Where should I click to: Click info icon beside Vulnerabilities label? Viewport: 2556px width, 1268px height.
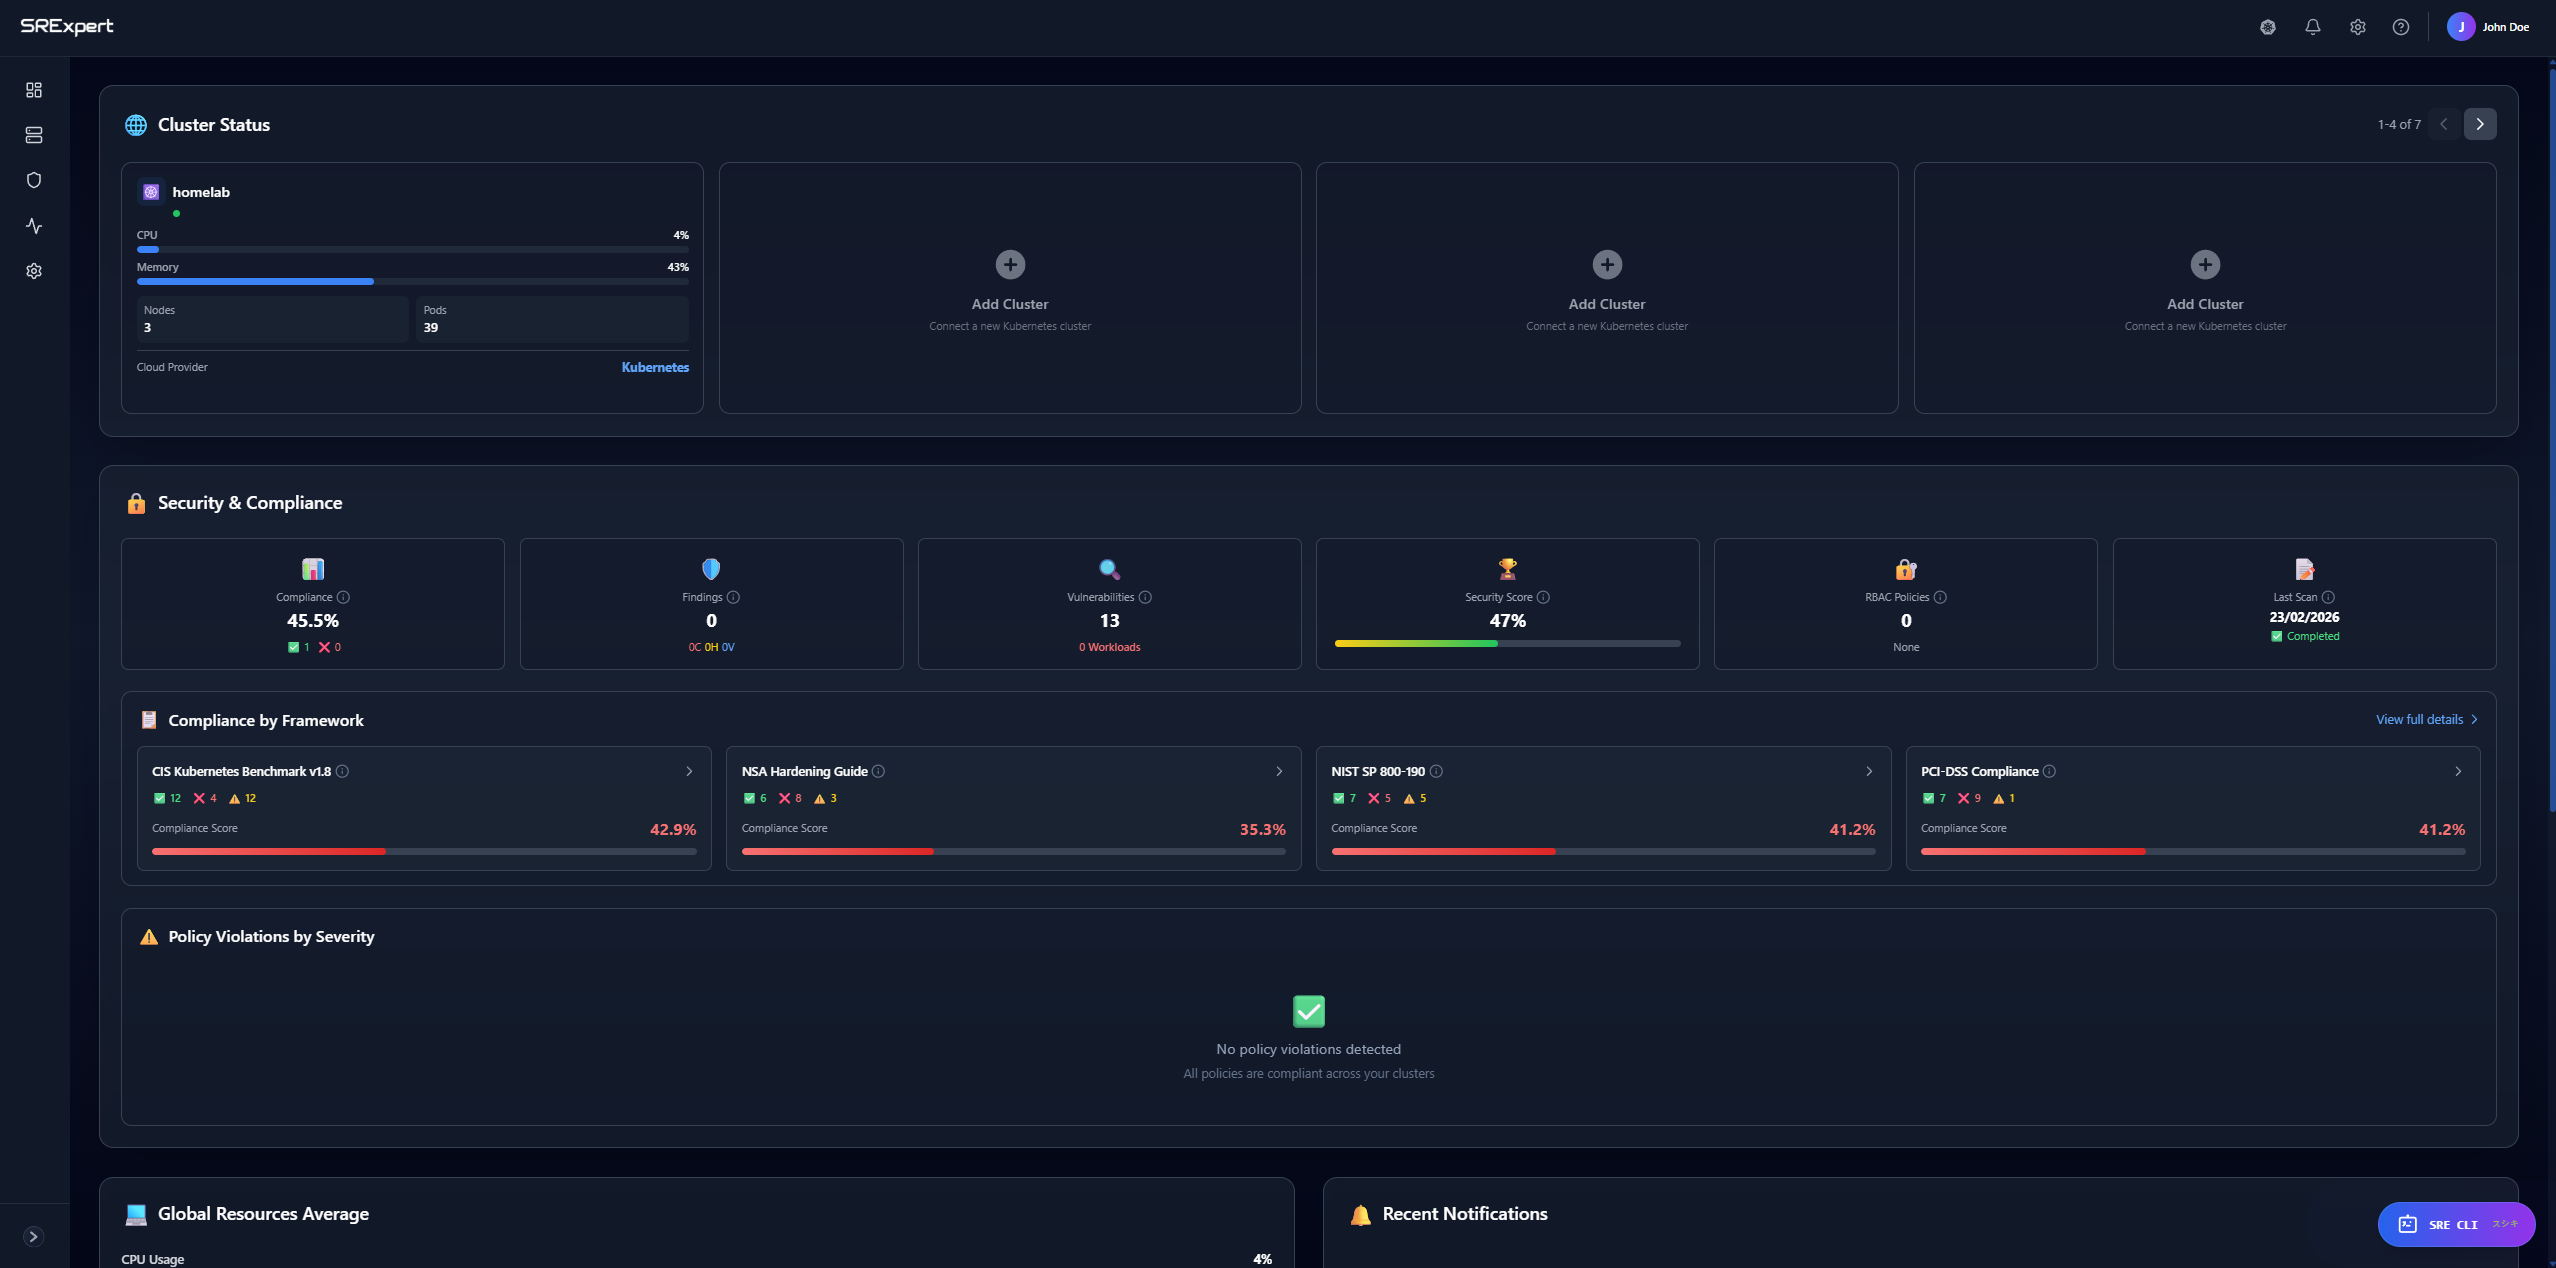point(1145,597)
